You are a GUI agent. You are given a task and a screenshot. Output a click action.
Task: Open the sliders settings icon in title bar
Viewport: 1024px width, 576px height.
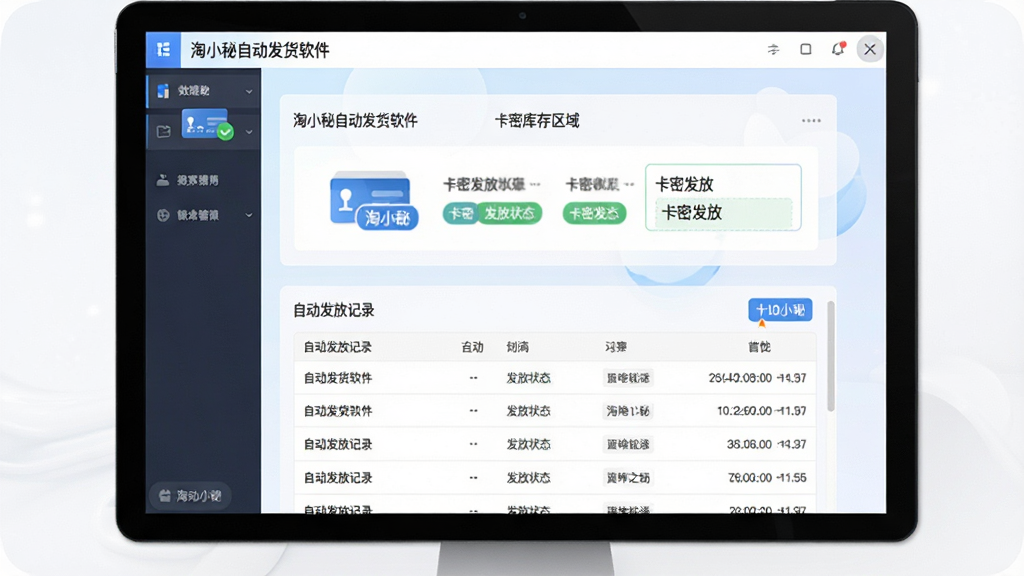(773, 50)
